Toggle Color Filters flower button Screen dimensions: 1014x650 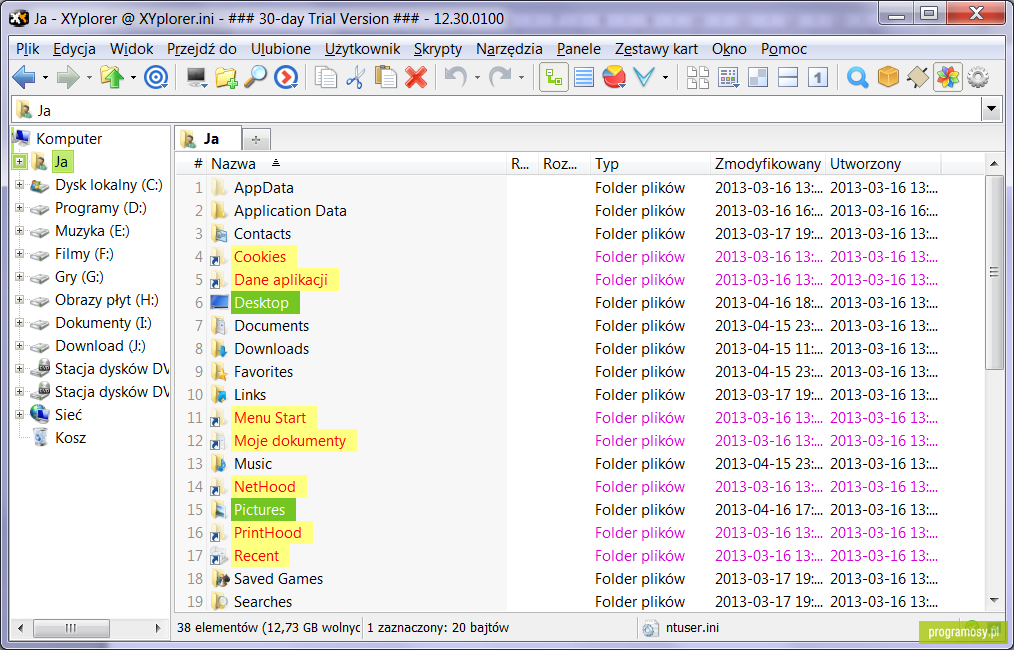click(948, 78)
